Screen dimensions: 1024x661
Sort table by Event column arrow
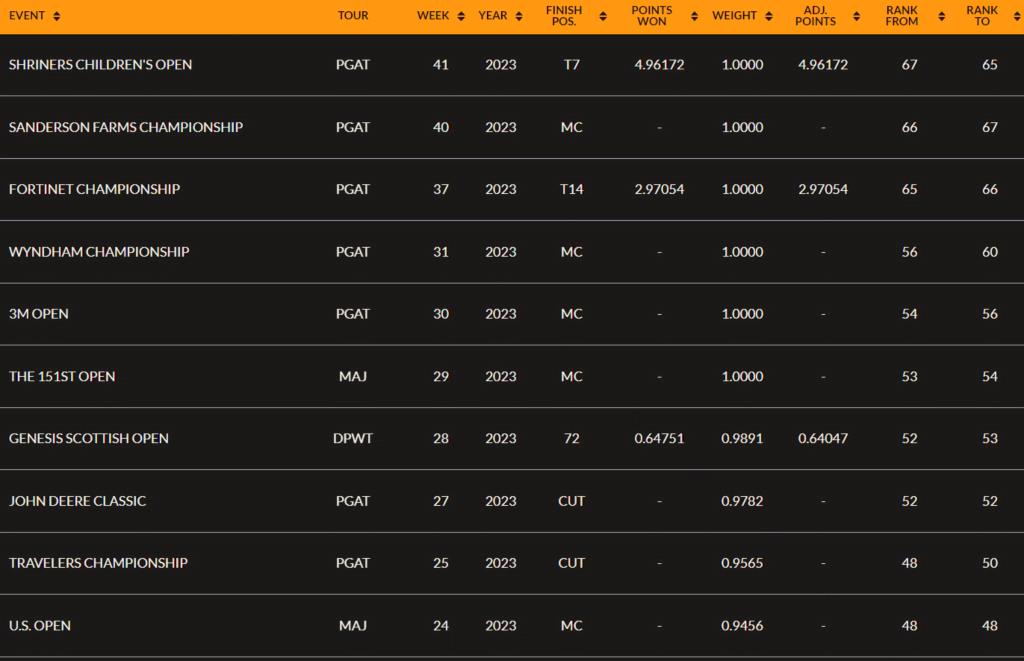pyautogui.click(x=57, y=16)
